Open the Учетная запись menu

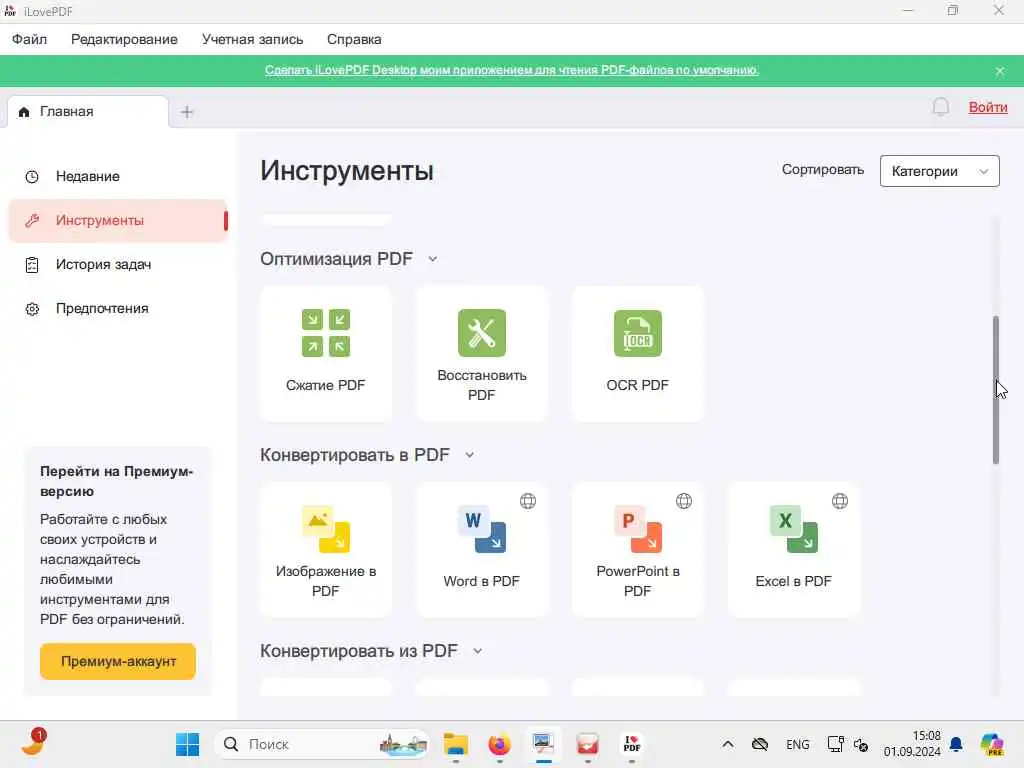(253, 39)
